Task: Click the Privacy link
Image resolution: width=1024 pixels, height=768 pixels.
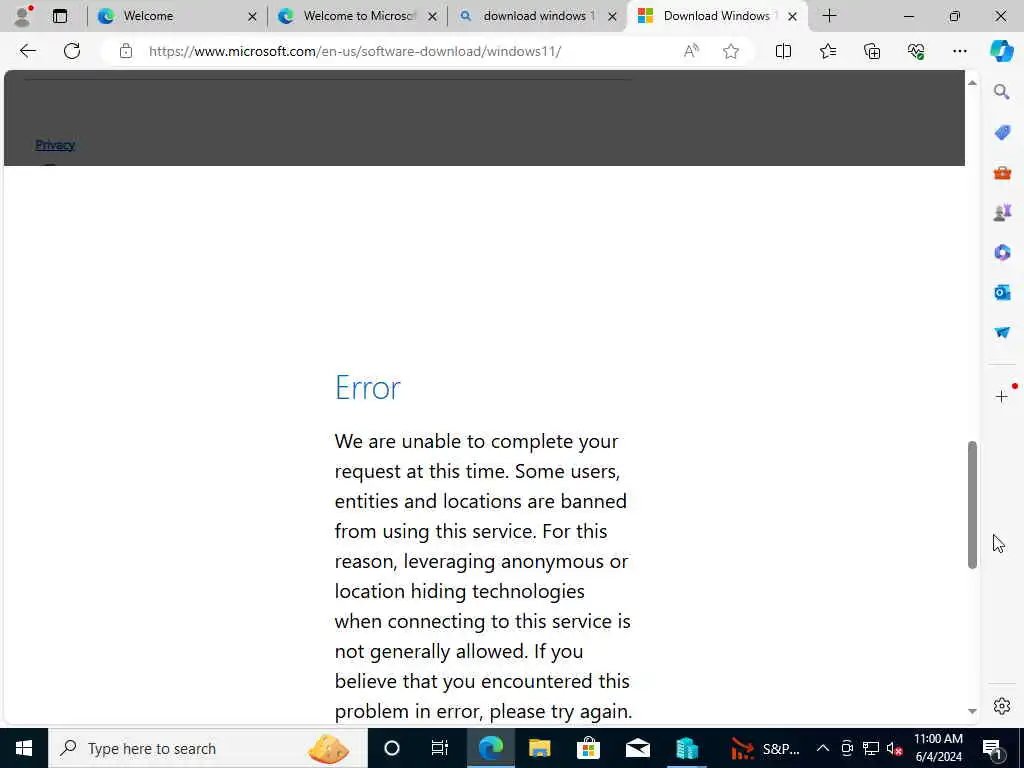Action: coord(55,145)
